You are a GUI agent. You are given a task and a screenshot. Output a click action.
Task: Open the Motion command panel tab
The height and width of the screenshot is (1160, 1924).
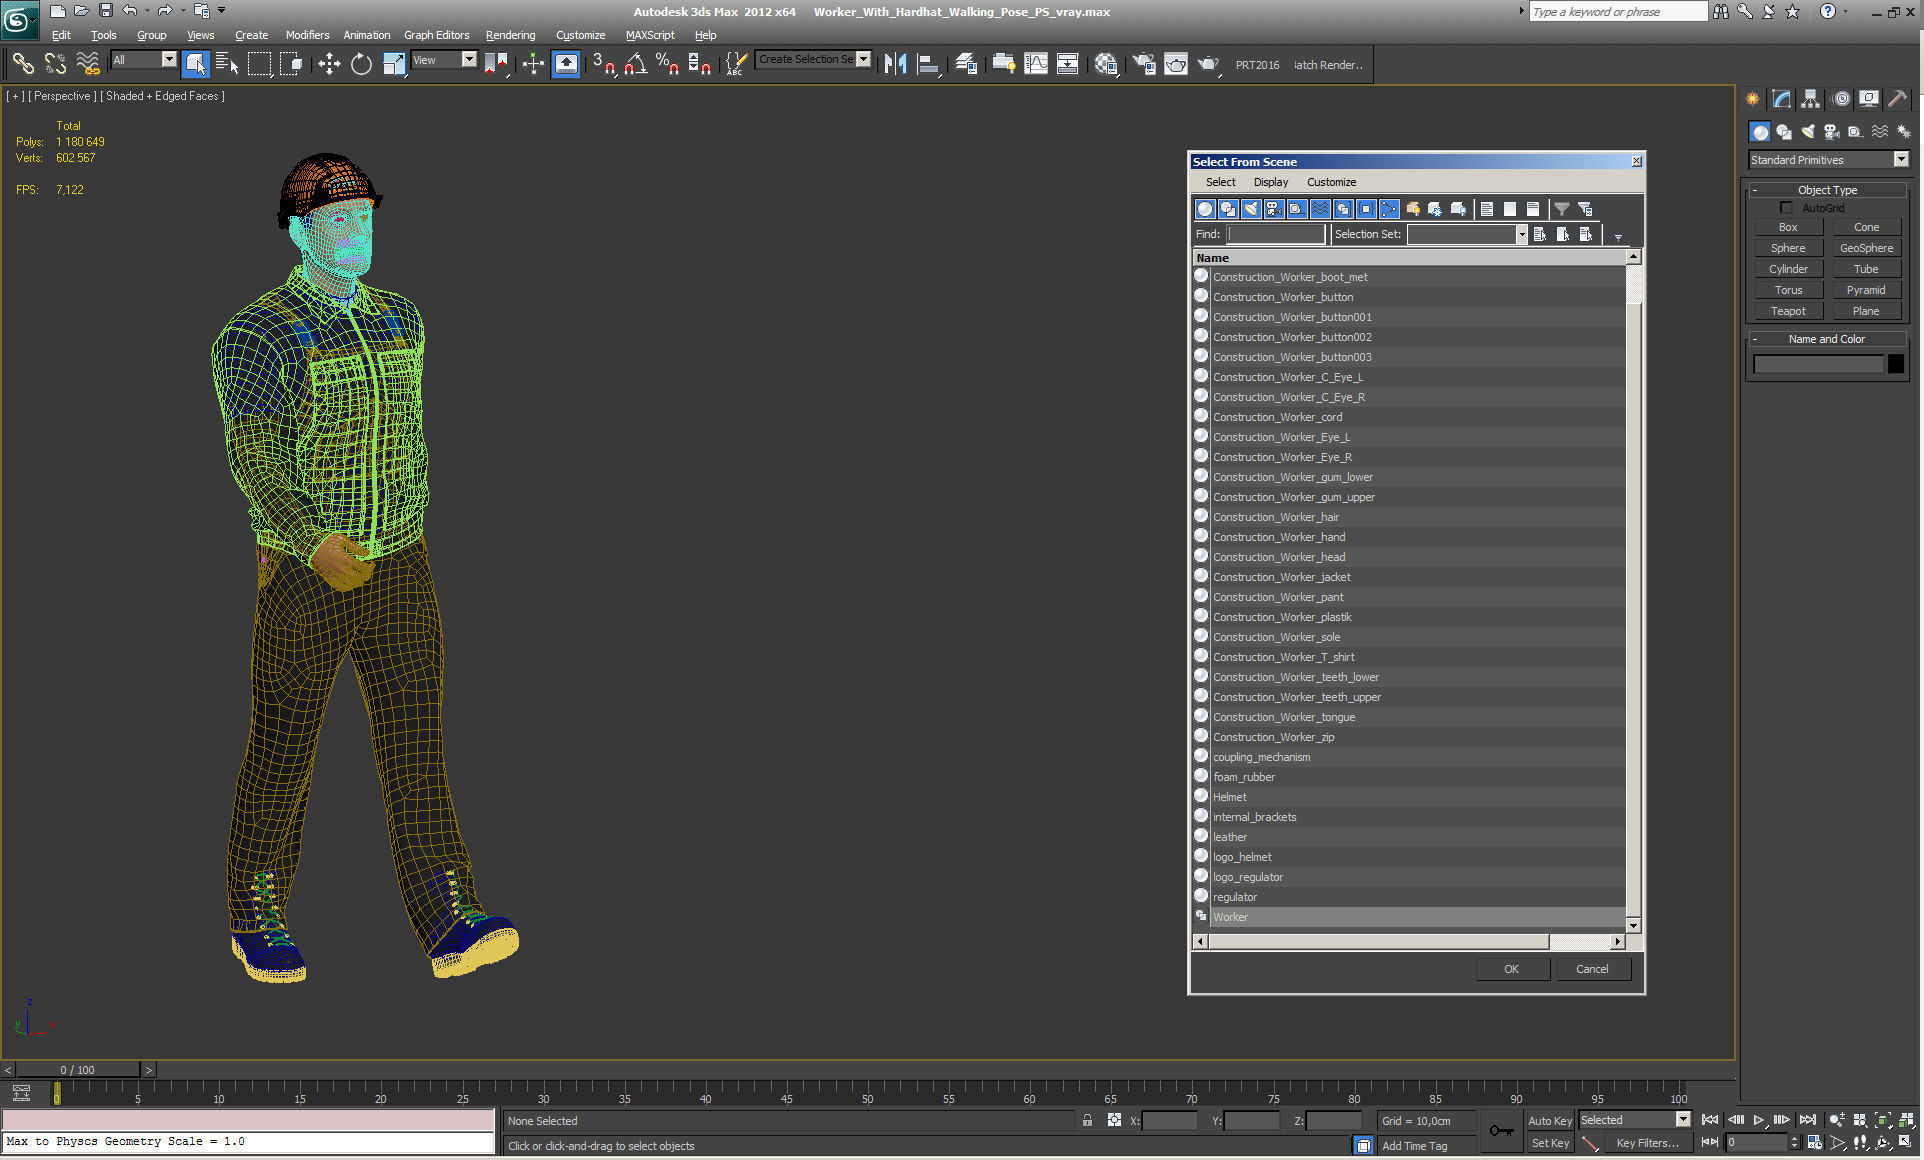[1840, 99]
